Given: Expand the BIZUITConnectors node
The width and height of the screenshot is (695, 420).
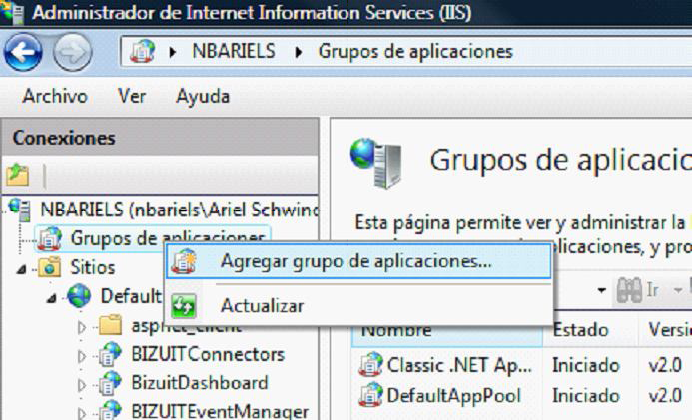Looking at the screenshot, I should [x=81, y=356].
